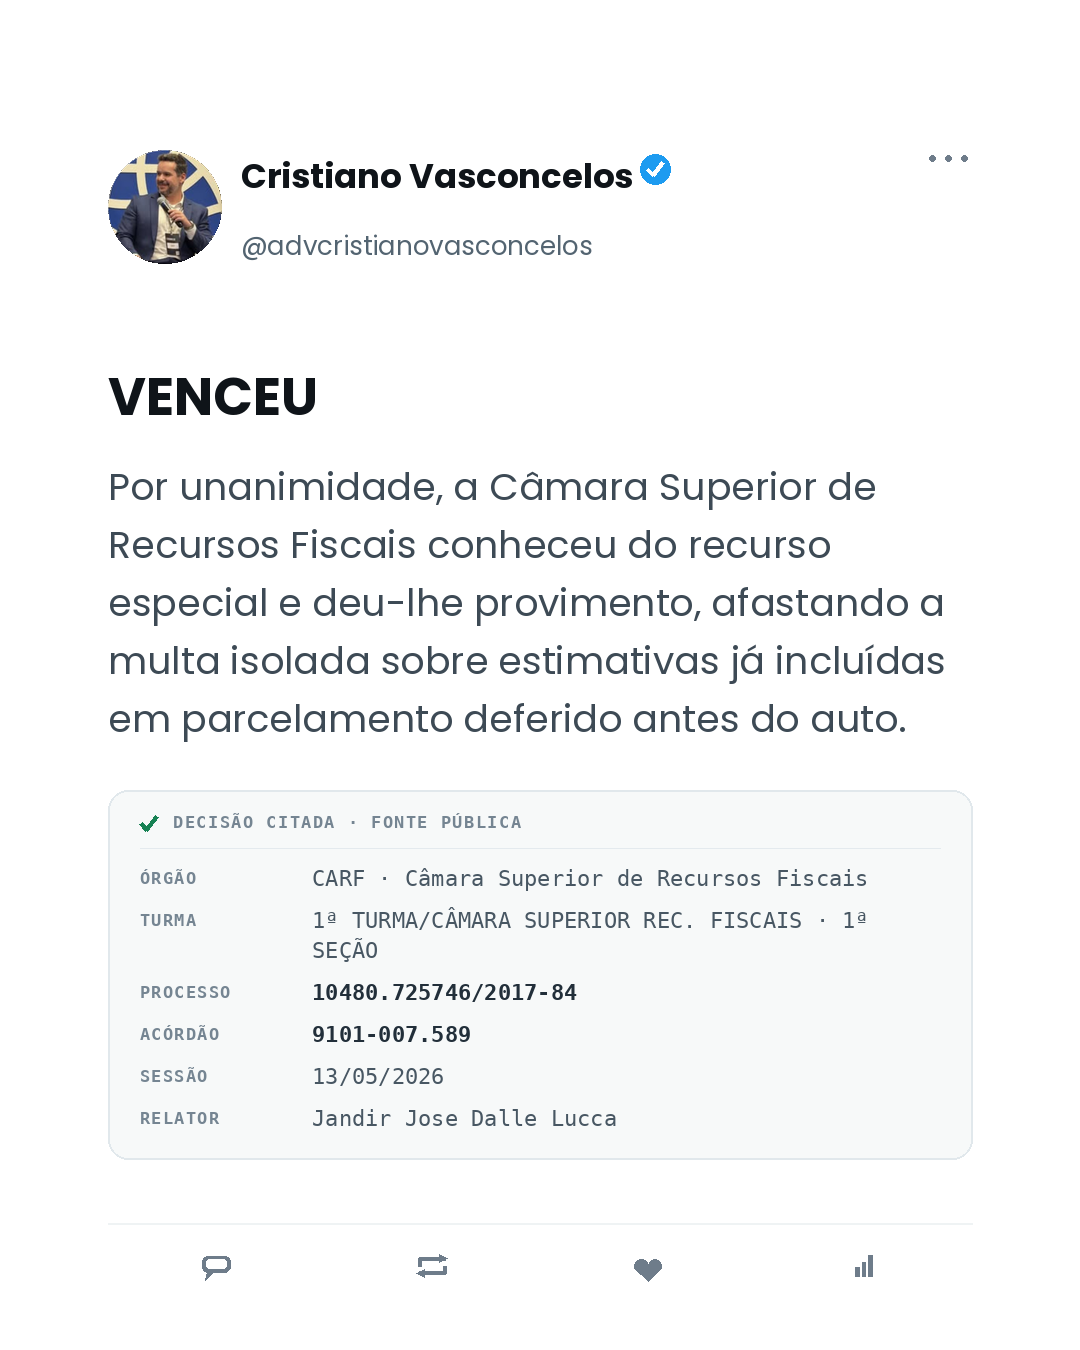The height and width of the screenshot is (1350, 1080).
Task: Click the post body text paragraph
Action: pos(526,603)
